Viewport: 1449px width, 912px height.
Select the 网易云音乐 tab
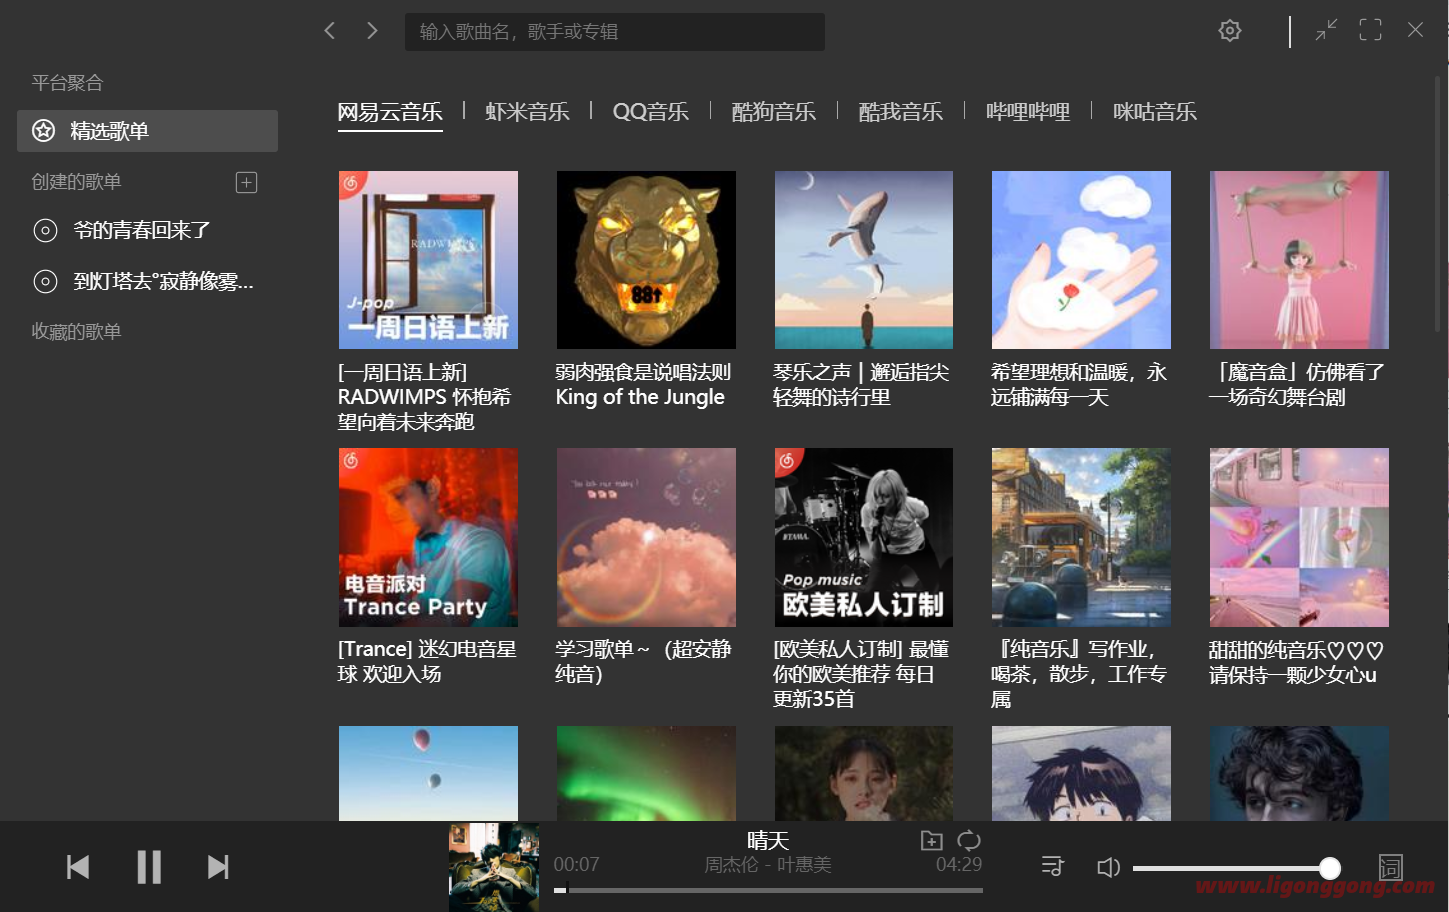390,112
